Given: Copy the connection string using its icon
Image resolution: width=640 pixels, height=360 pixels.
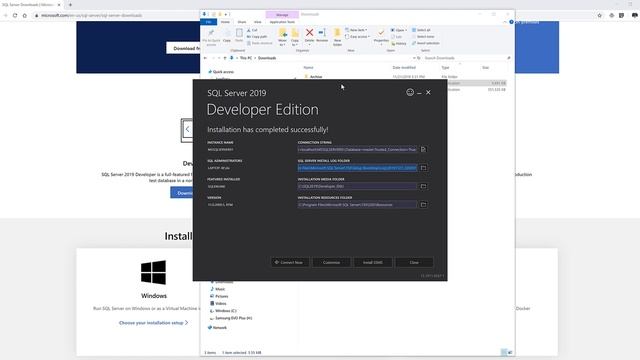Looking at the screenshot, I should click(423, 149).
